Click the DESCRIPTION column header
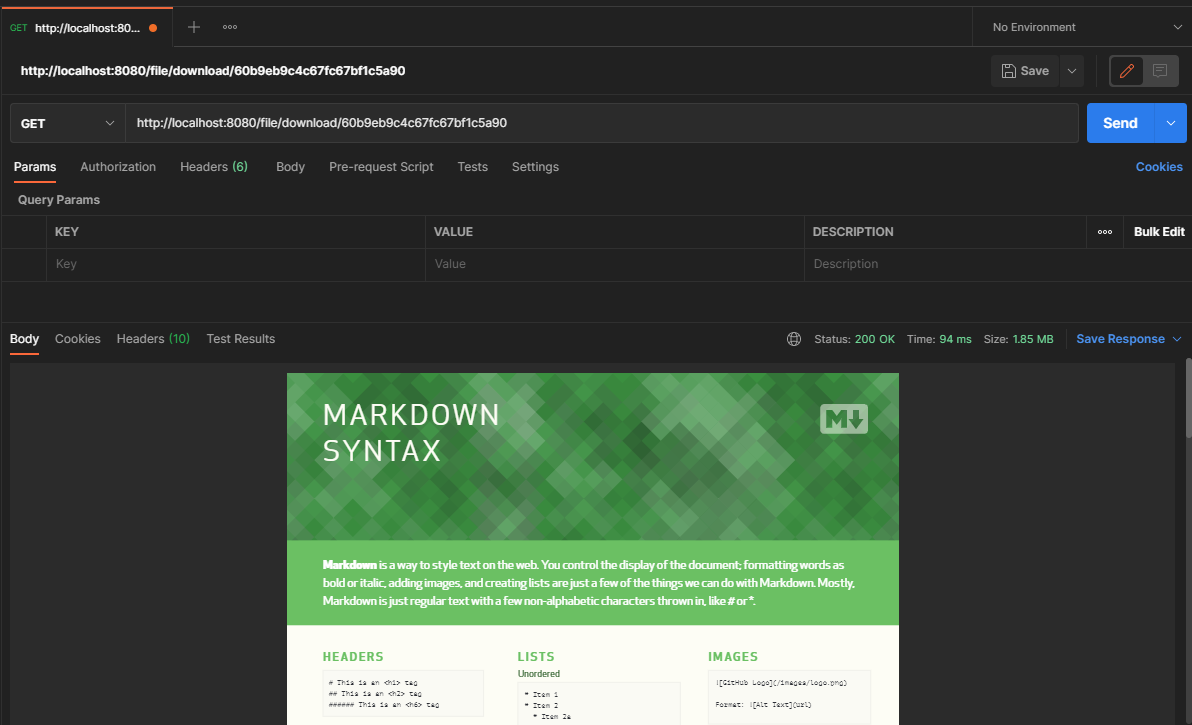 (853, 232)
